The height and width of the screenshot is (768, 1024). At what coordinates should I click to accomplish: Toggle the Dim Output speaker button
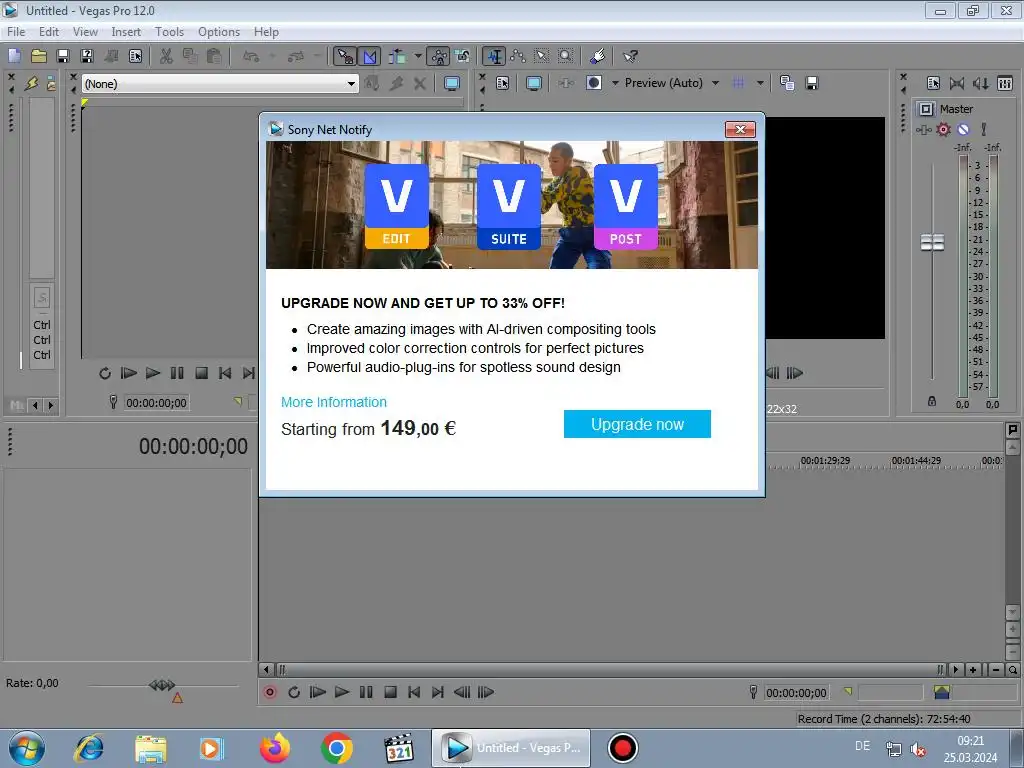click(980, 83)
